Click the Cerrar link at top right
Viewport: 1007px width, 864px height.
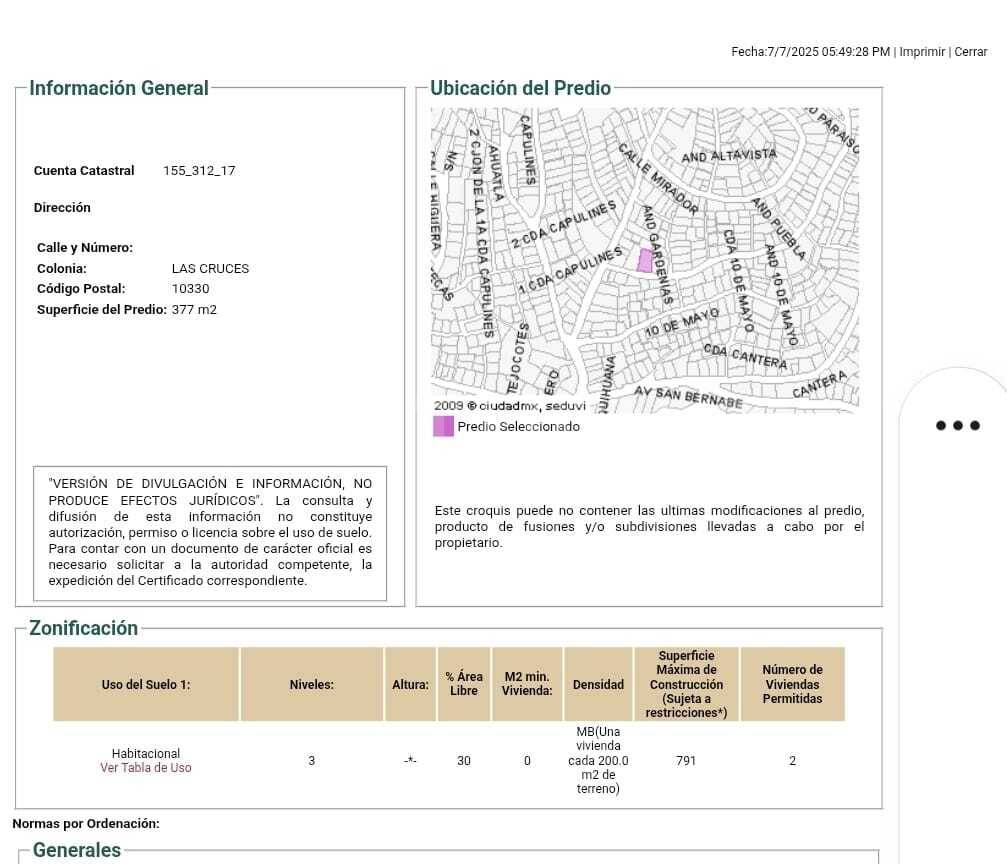970,52
